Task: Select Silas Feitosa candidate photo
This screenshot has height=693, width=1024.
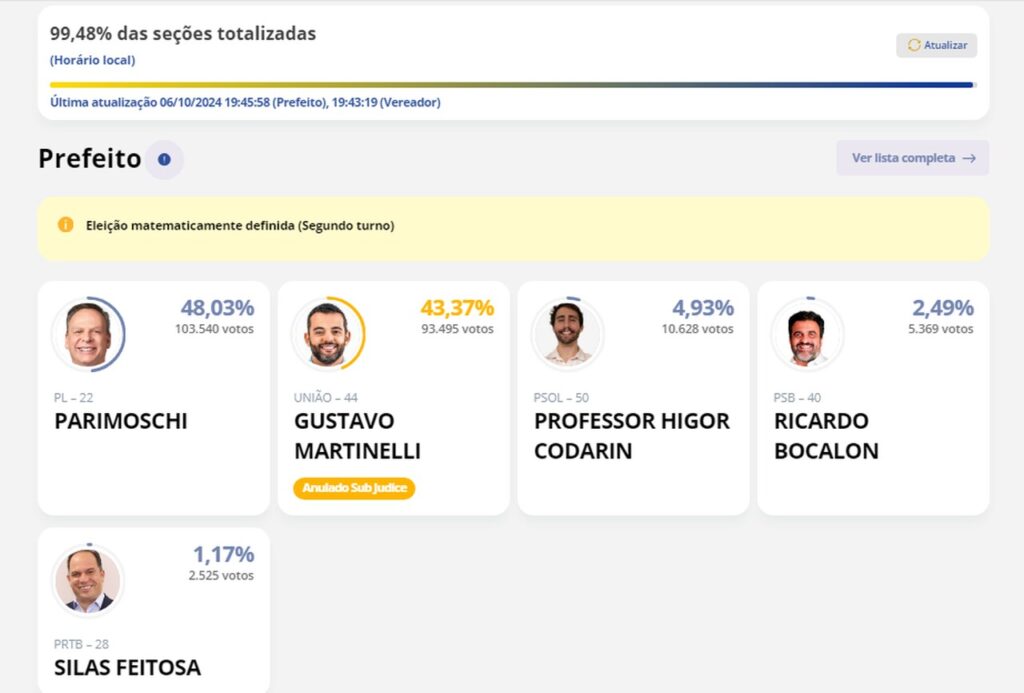Action: click(x=88, y=580)
